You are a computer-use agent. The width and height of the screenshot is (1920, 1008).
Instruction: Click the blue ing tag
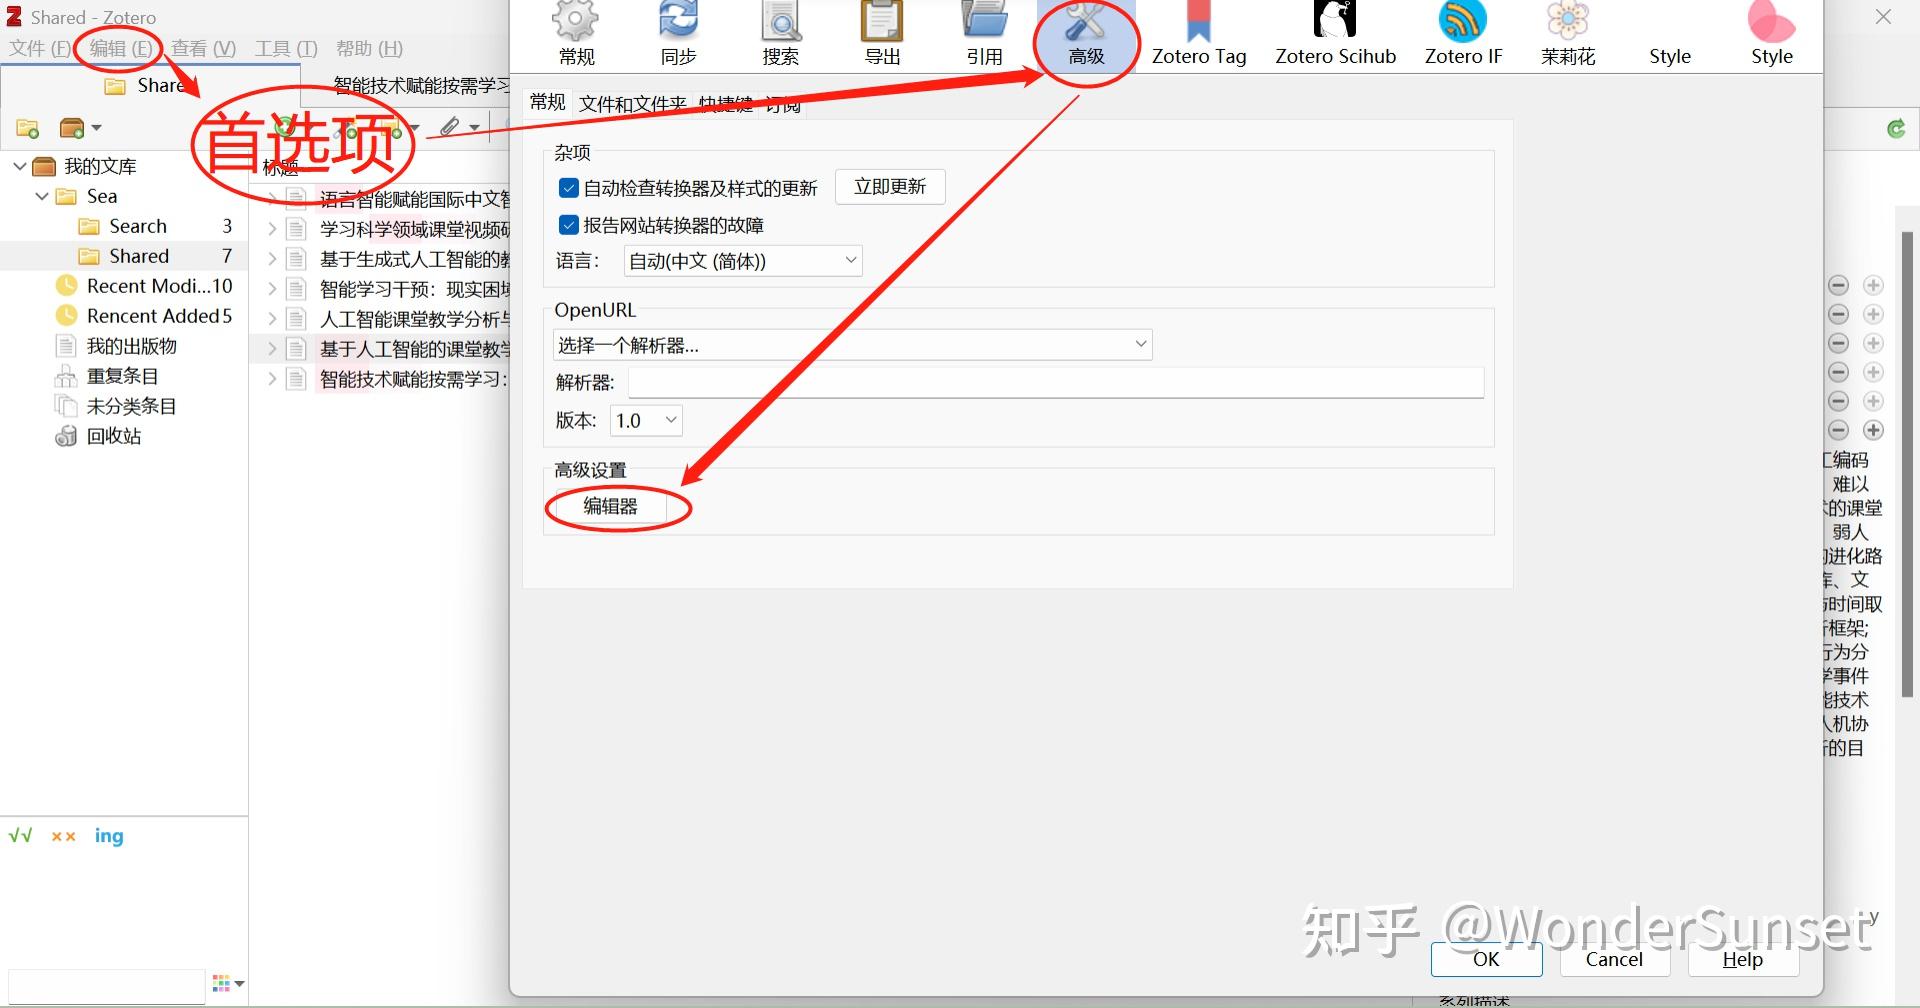(x=109, y=836)
